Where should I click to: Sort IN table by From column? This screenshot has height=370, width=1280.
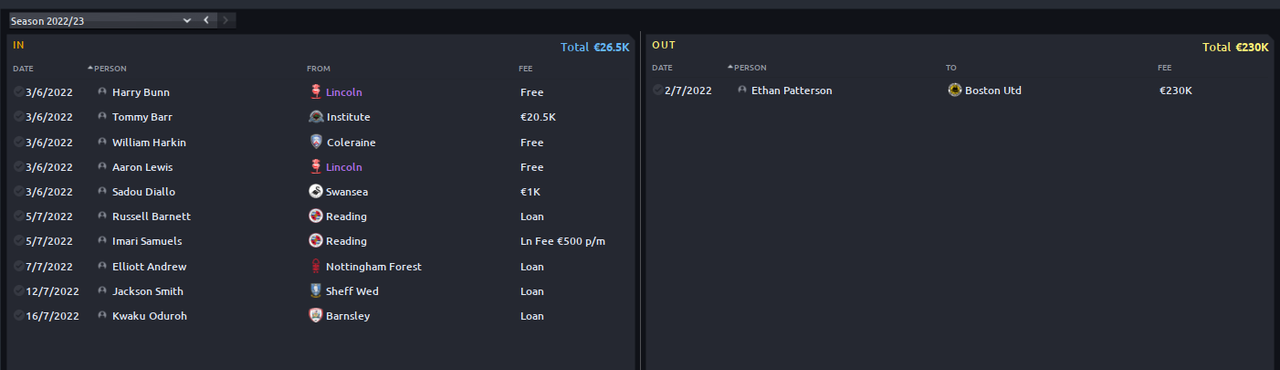318,68
